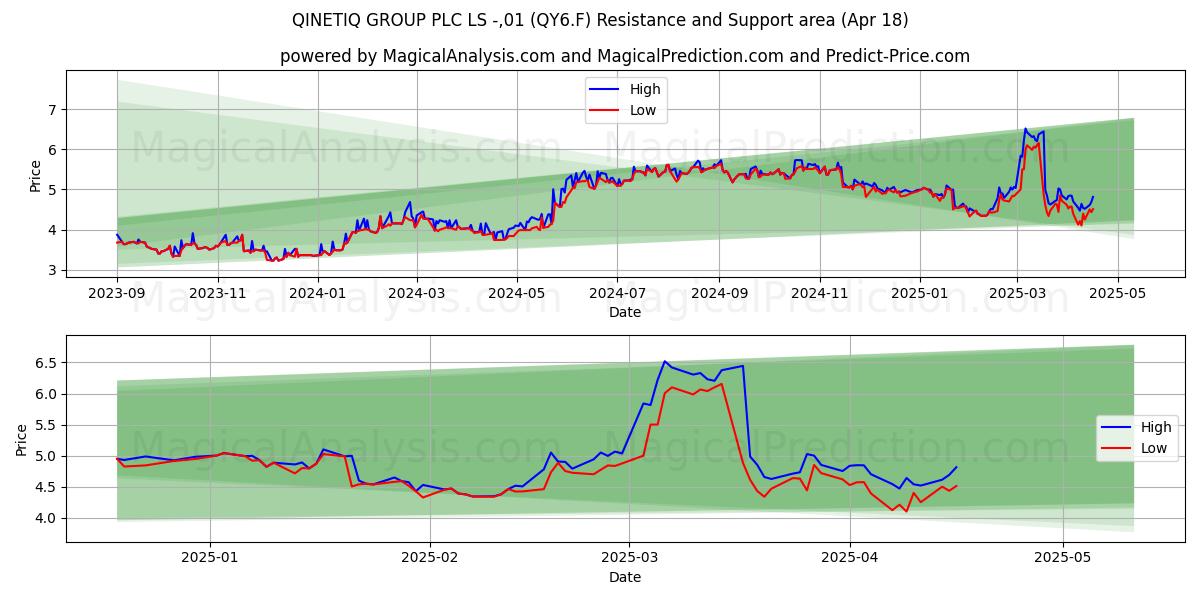This screenshot has width=1200, height=600.
Task: Click the '3' price tick on top chart
Action: 54,270
